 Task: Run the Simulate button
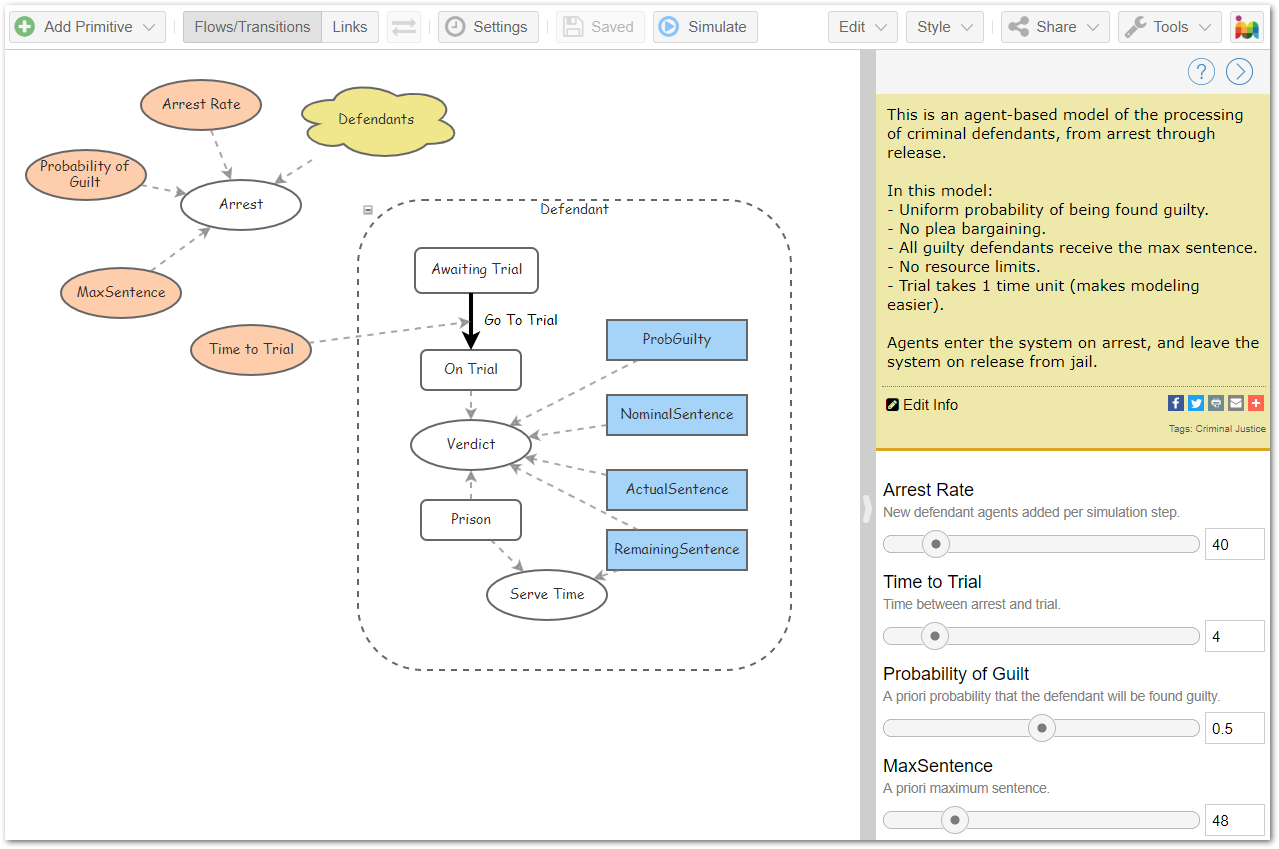point(705,27)
